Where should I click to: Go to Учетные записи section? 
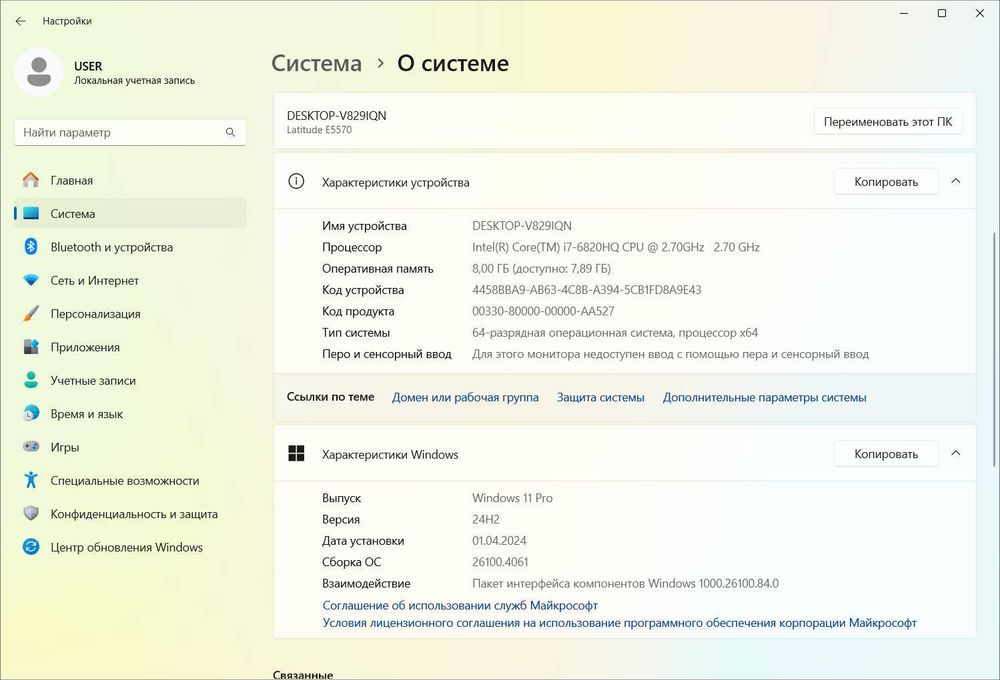coord(93,381)
